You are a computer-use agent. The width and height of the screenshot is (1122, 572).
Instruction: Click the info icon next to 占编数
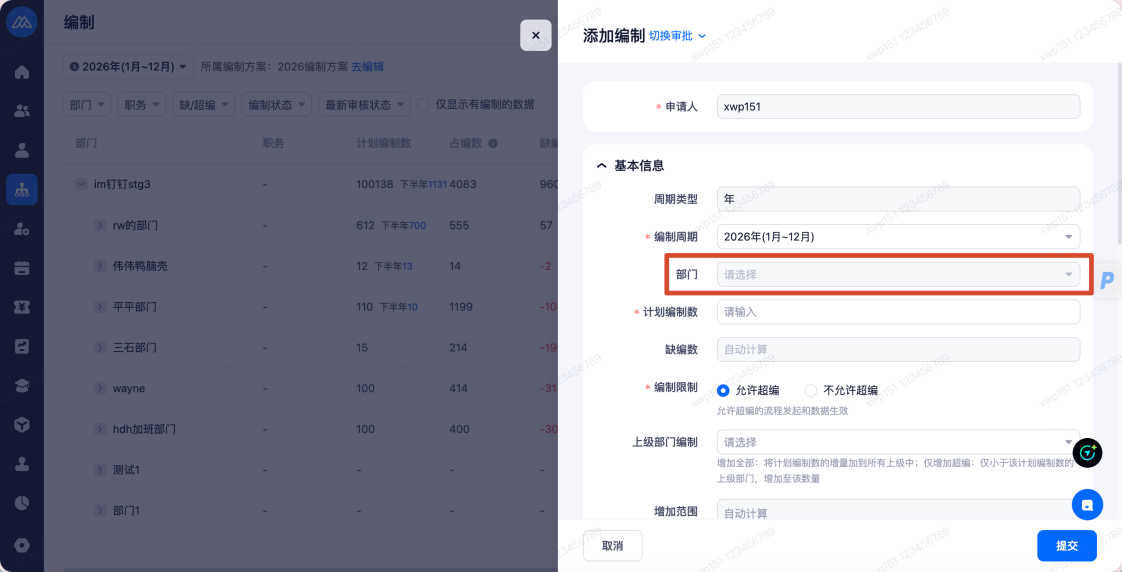492,143
